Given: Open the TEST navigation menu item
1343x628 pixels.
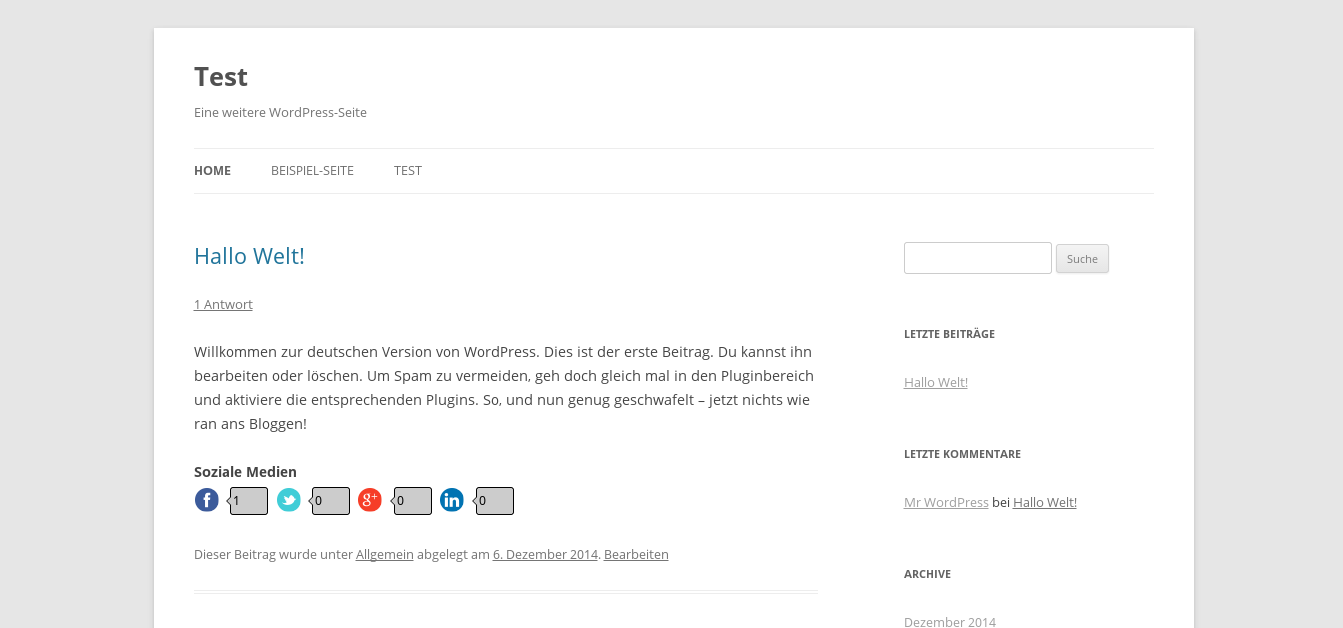Looking at the screenshot, I should [x=408, y=171].
